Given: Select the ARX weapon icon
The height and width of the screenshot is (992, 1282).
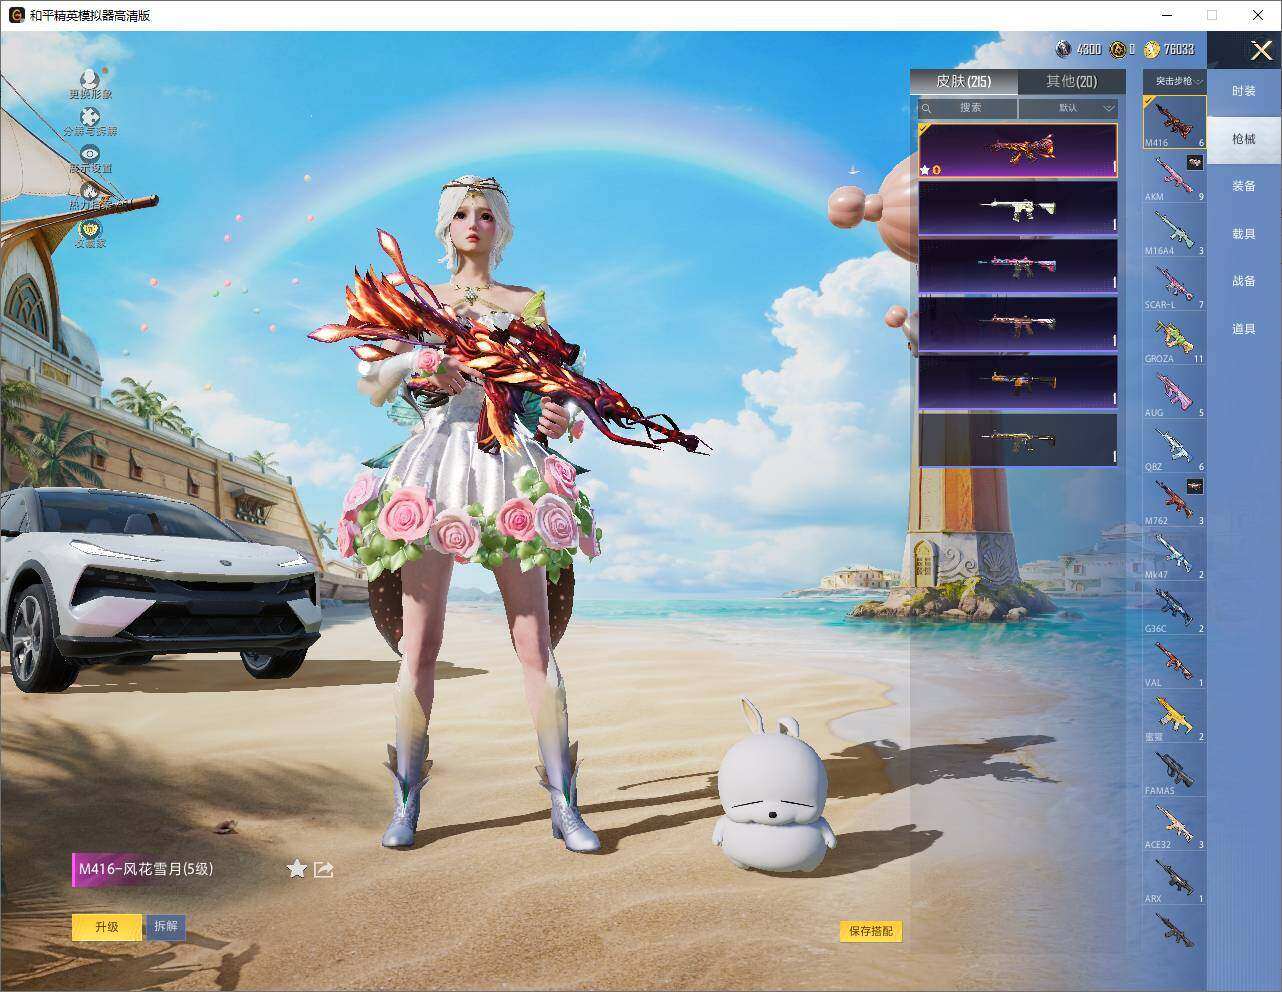Looking at the screenshot, I should point(1175,879).
